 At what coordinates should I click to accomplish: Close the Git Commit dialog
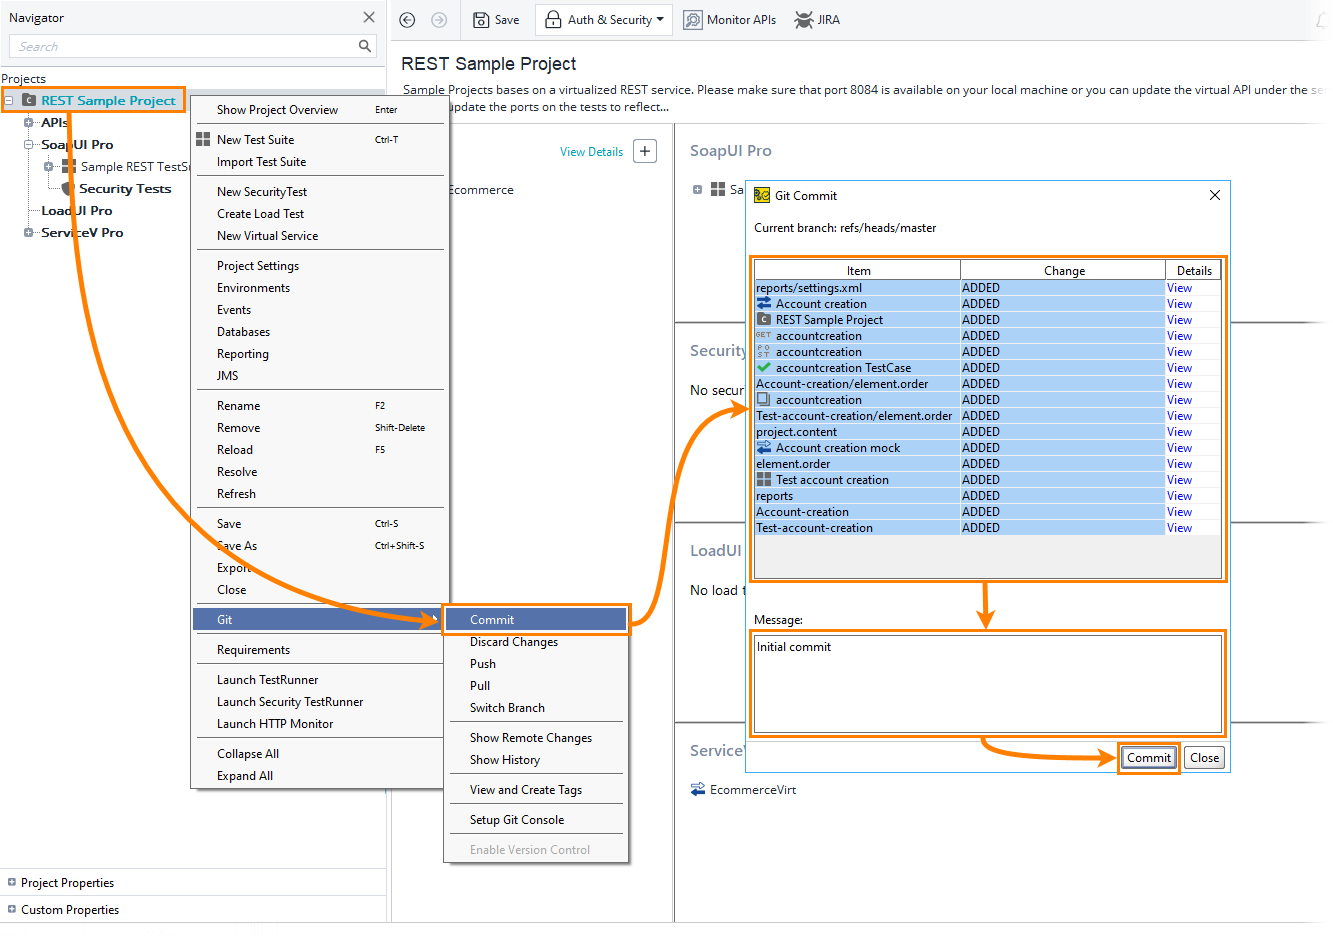(1215, 195)
